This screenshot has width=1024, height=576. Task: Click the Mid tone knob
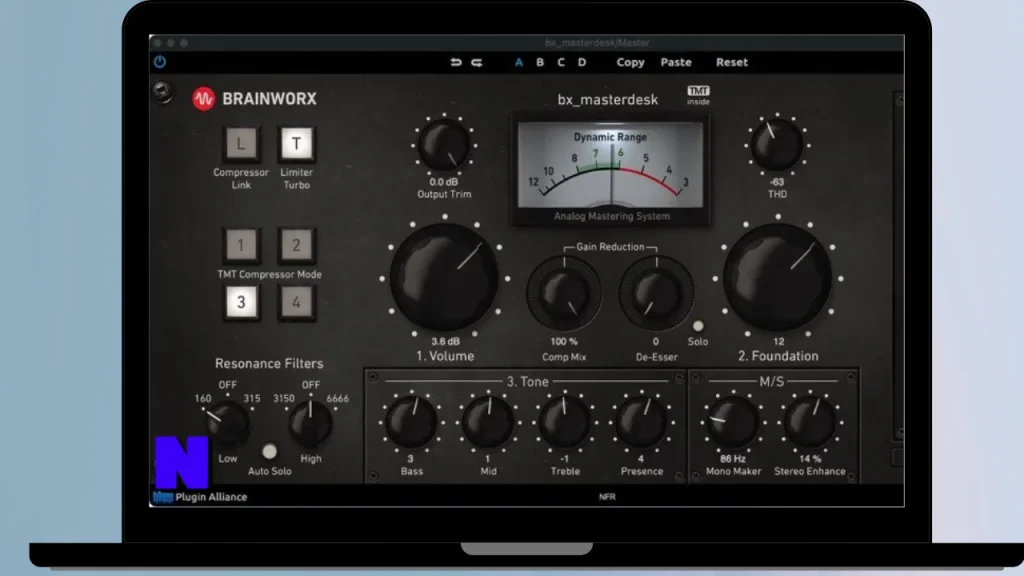pos(488,422)
